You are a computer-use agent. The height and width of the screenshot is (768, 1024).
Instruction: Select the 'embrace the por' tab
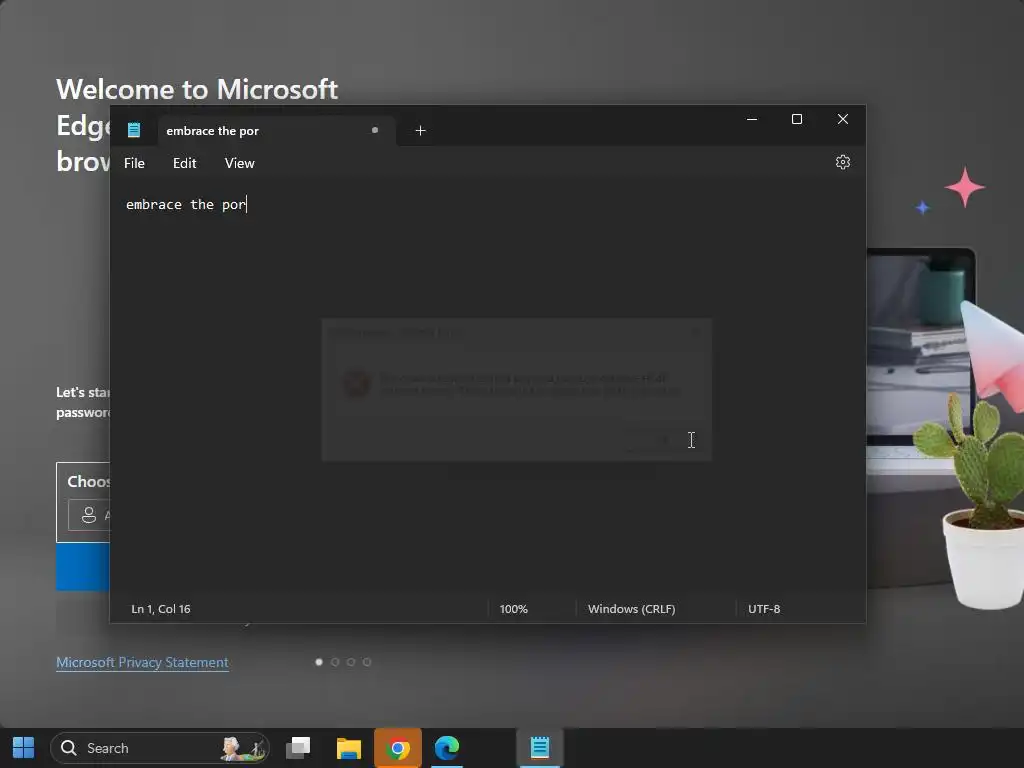[x=276, y=131]
